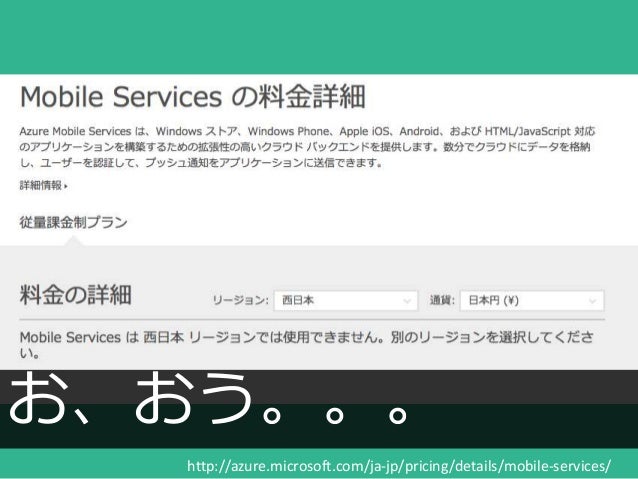Open the リージョン dropdown showing 西日本

click(x=346, y=300)
